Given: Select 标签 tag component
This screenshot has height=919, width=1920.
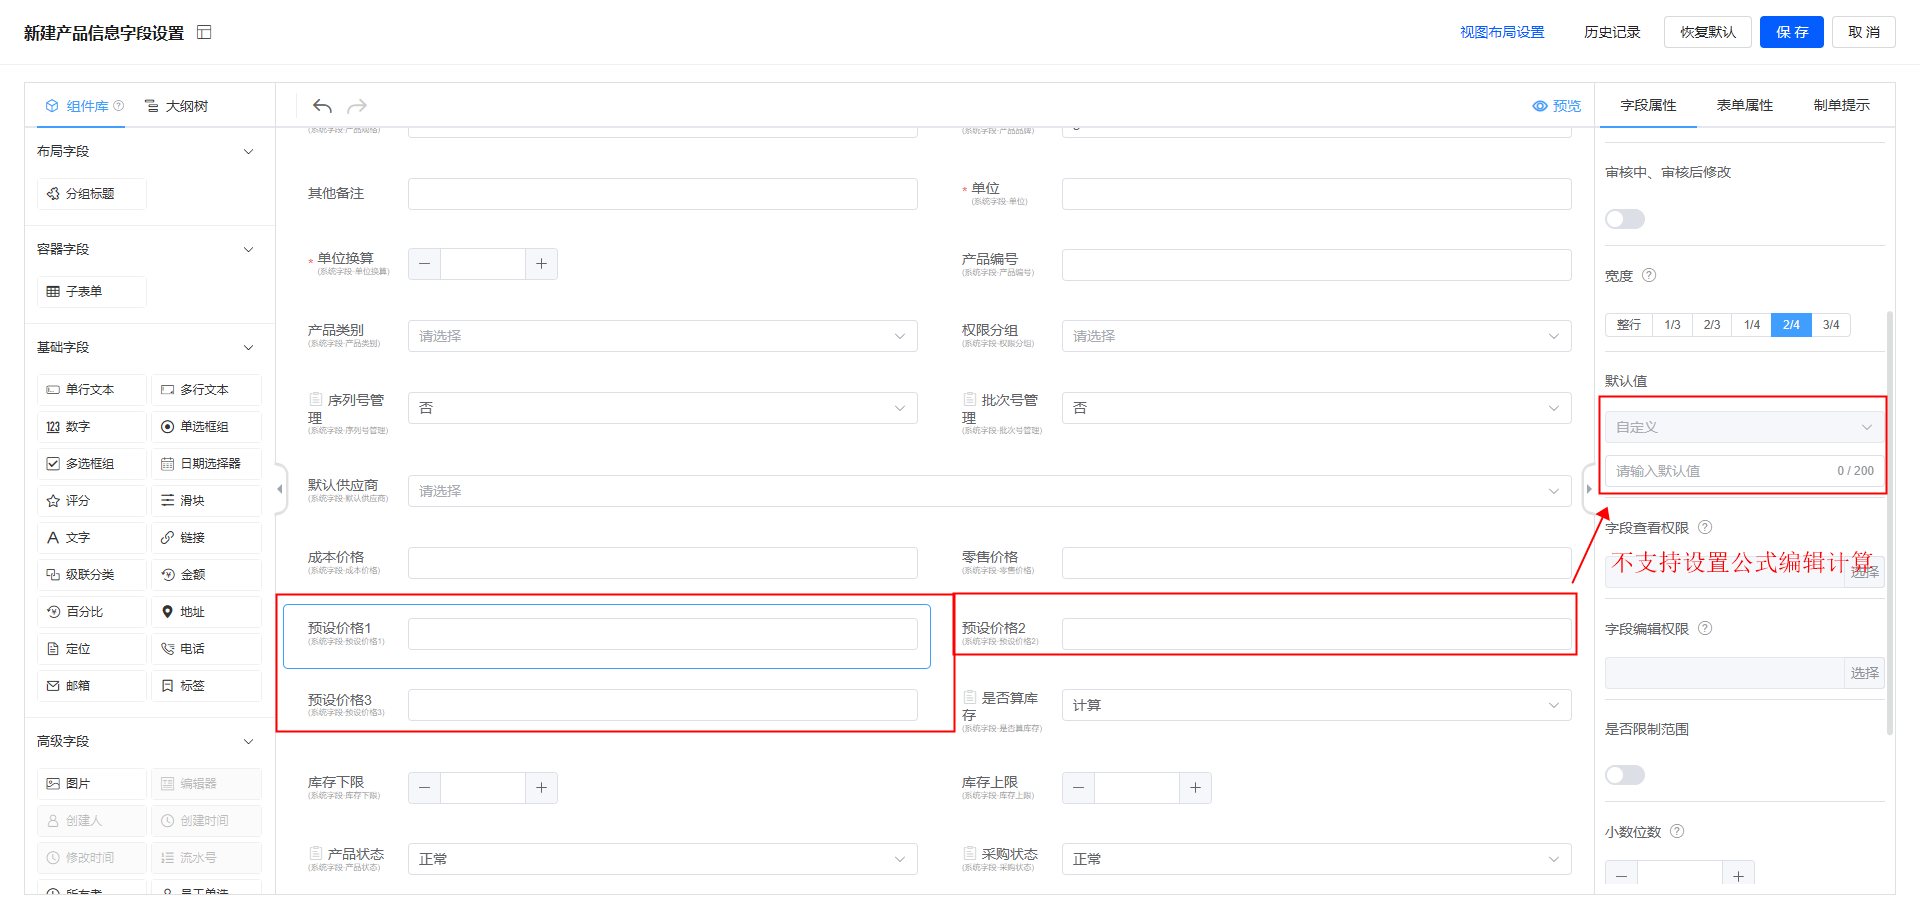Looking at the screenshot, I should coord(206,686).
